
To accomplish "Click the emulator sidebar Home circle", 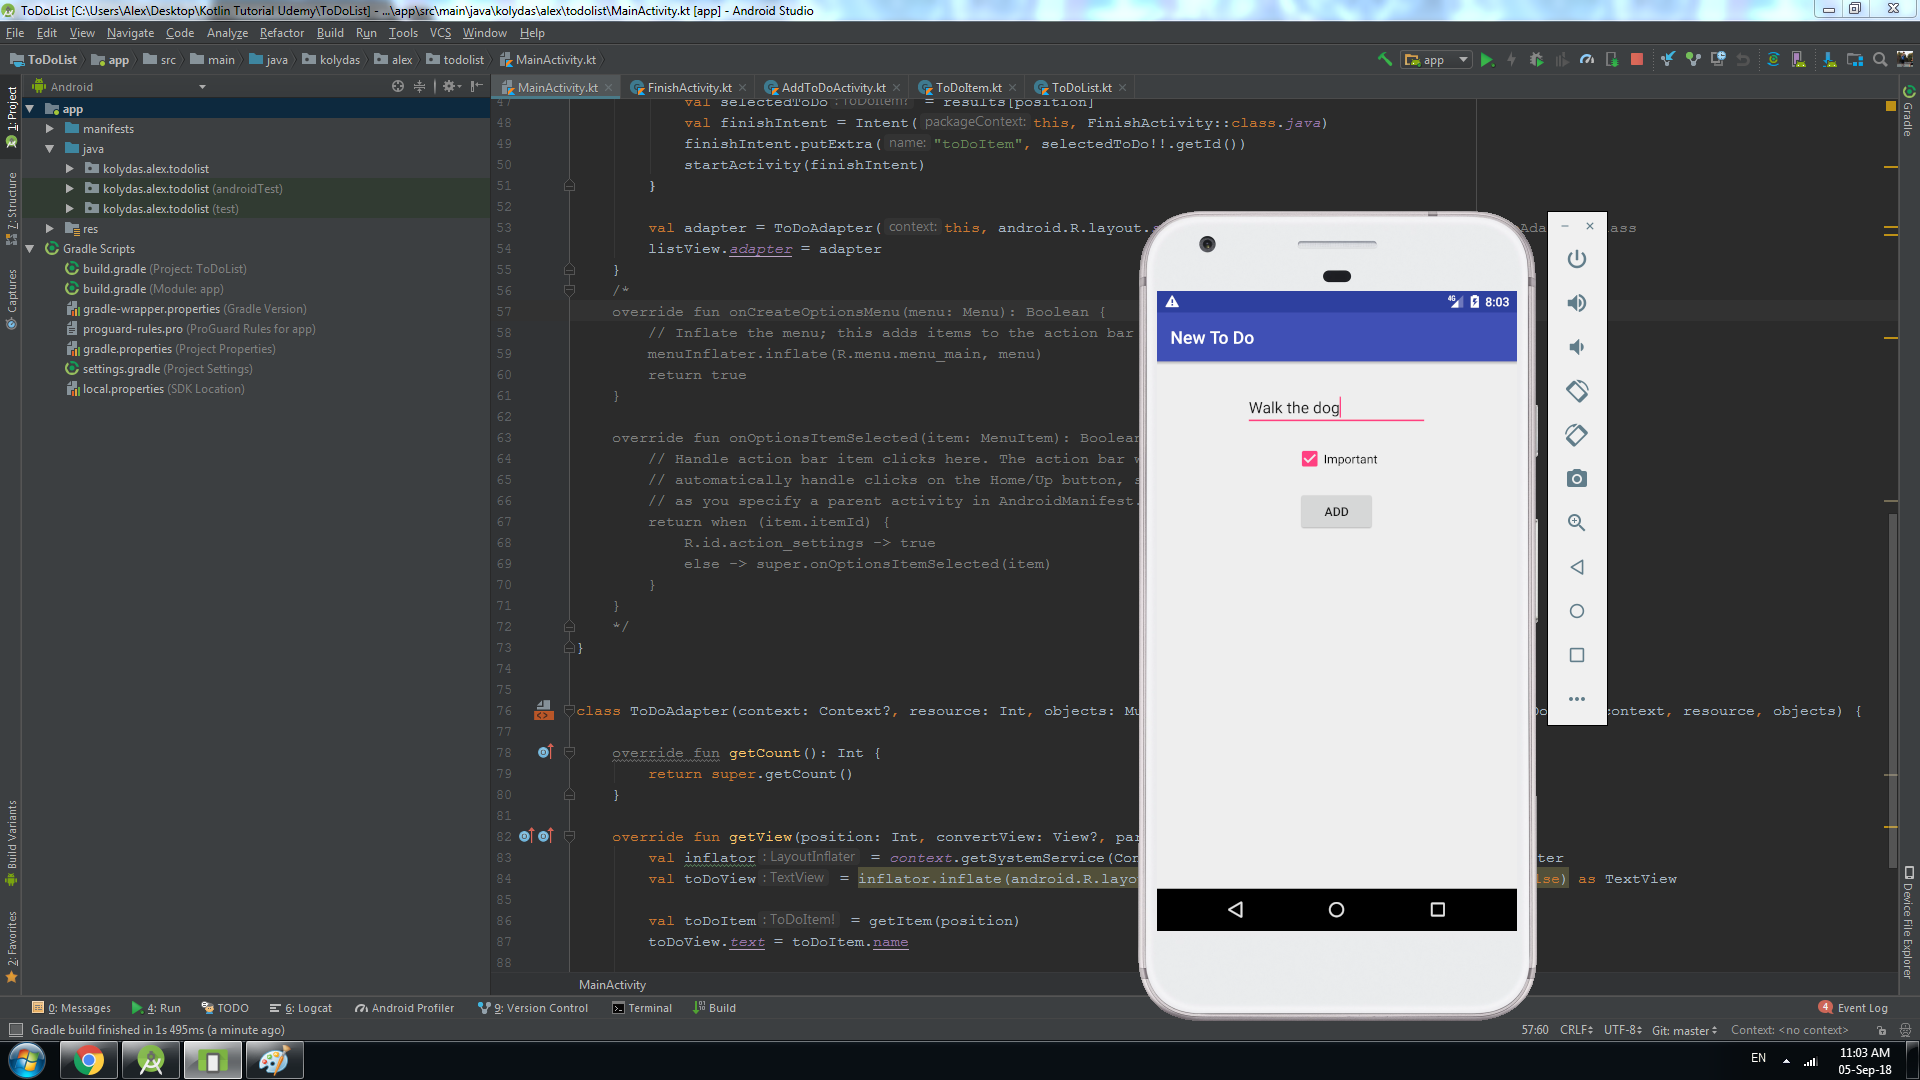I will point(1577,611).
